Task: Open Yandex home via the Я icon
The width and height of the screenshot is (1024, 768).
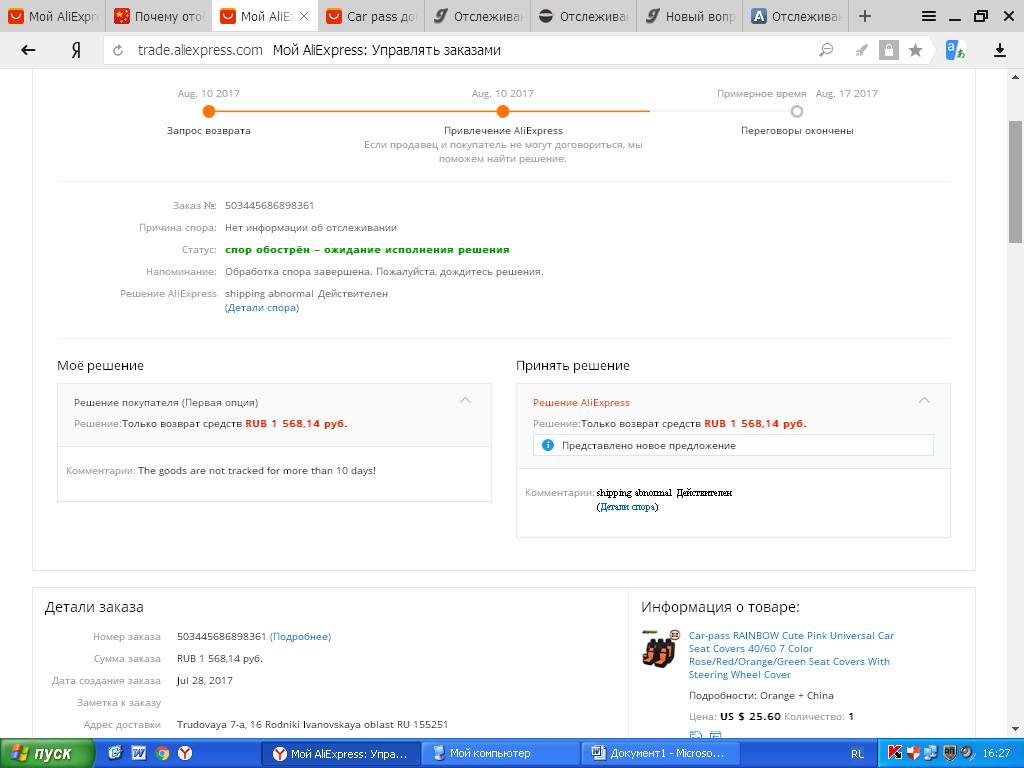Action: tap(76, 50)
